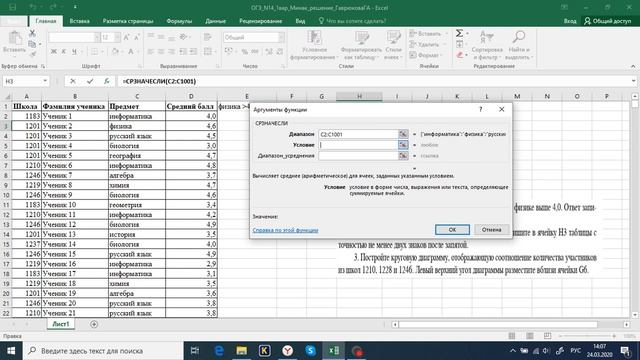Open the fill color bucket swatch
The height and width of the screenshot is (360, 640).
click(115, 51)
